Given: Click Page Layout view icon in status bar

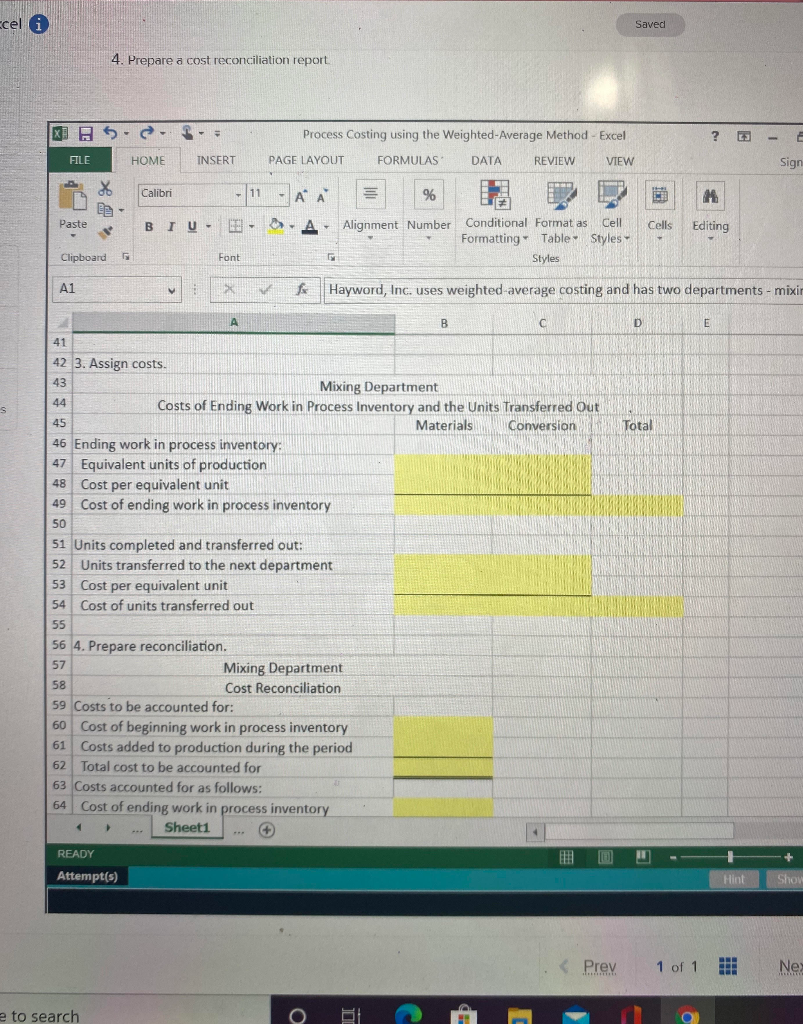Looking at the screenshot, I should point(605,857).
